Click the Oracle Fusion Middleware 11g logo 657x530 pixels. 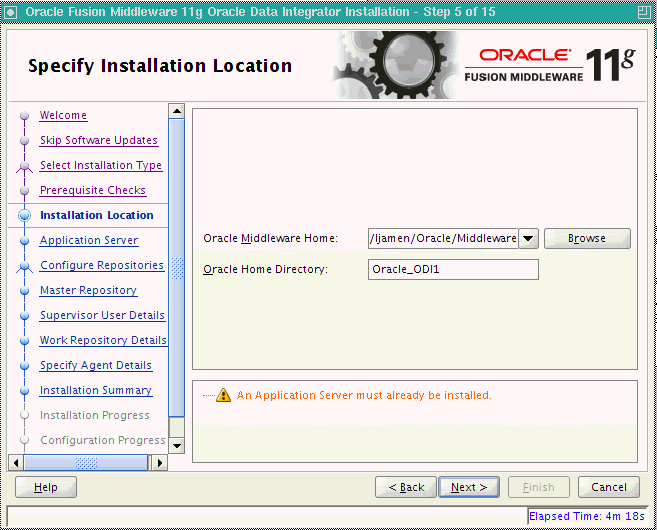pyautogui.click(x=550, y=65)
